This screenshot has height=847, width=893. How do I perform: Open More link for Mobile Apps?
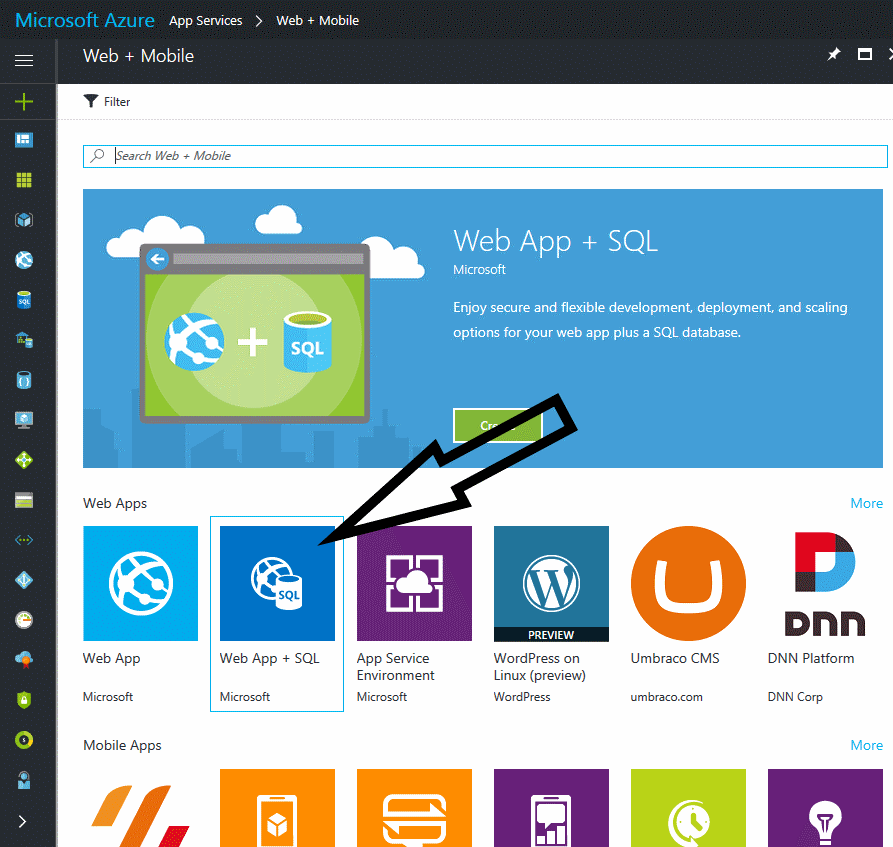(x=866, y=746)
